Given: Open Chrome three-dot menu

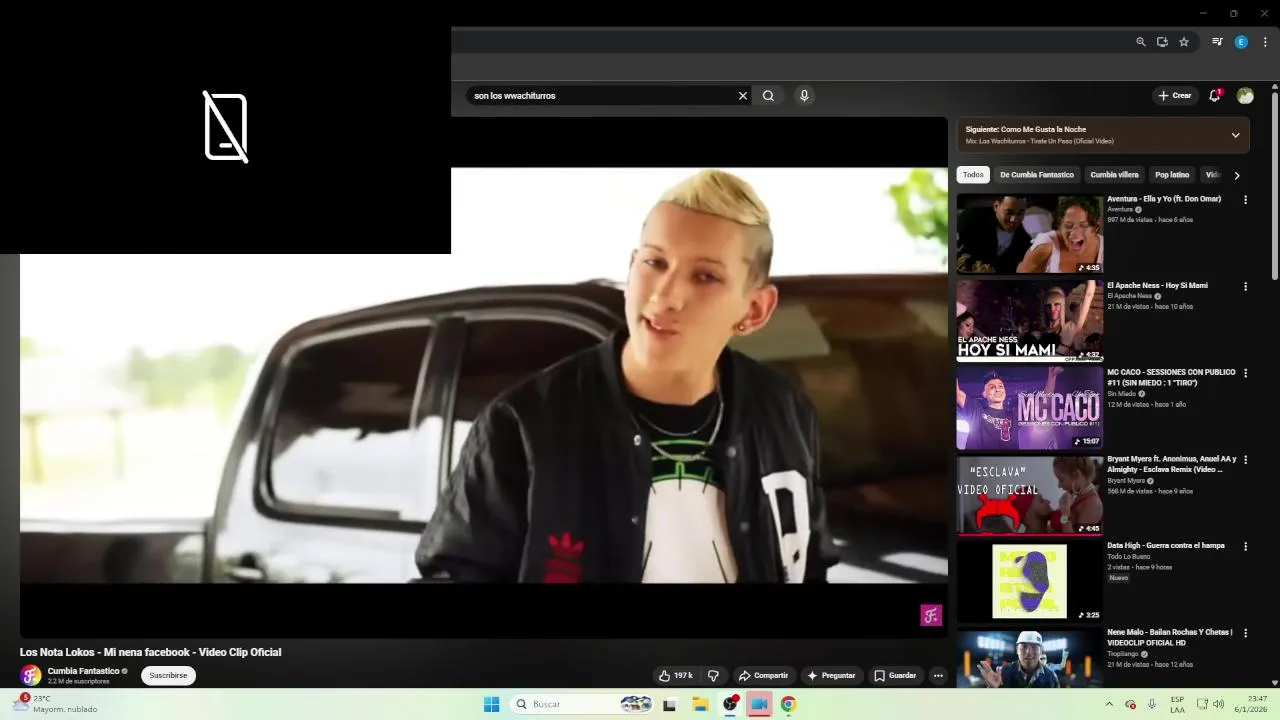Looking at the screenshot, I should pyautogui.click(x=1265, y=42).
